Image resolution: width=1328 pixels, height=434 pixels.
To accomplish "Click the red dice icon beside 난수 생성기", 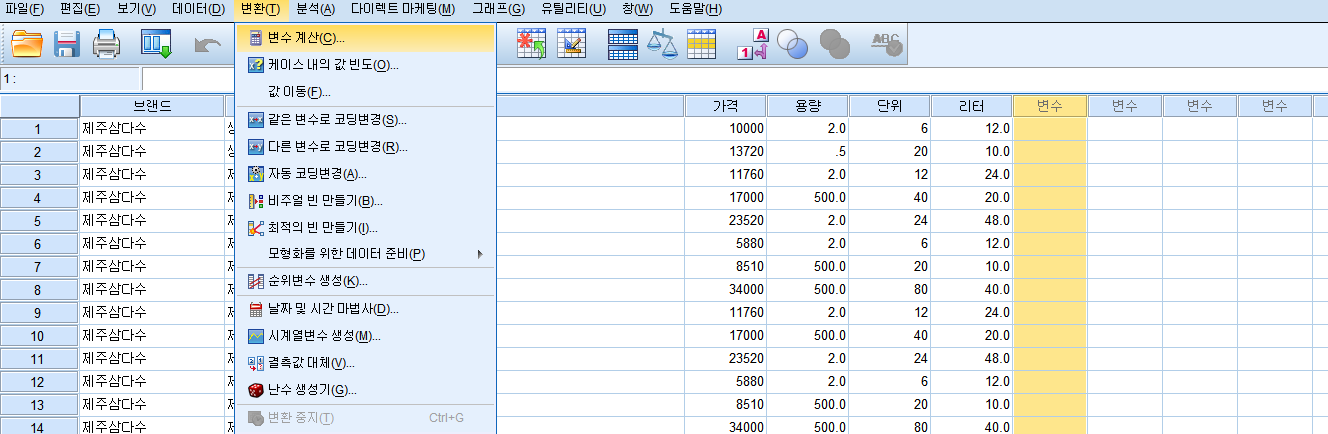I will 255,390.
